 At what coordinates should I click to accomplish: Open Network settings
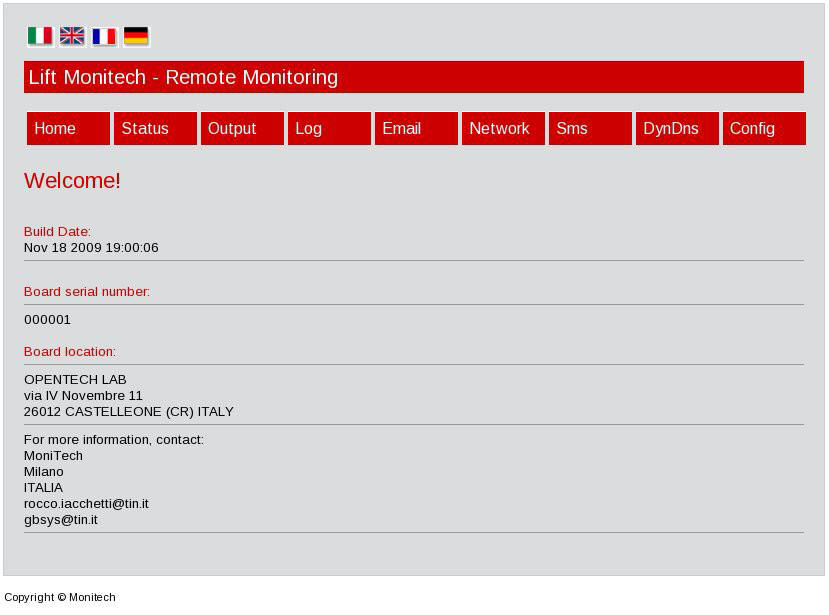503,128
